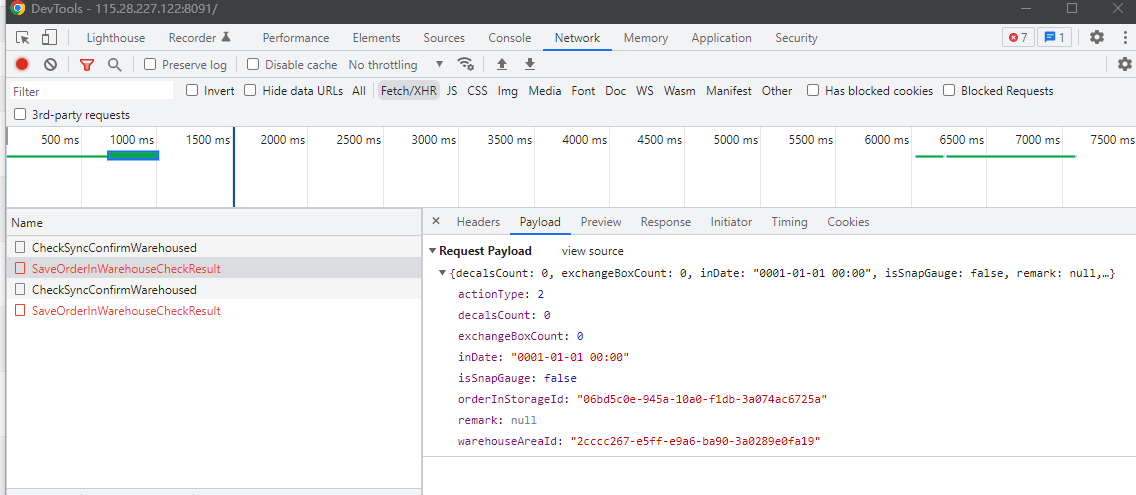The width and height of the screenshot is (1136, 495).
Task: Click the inspect element picker icon
Action: [x=22, y=38]
